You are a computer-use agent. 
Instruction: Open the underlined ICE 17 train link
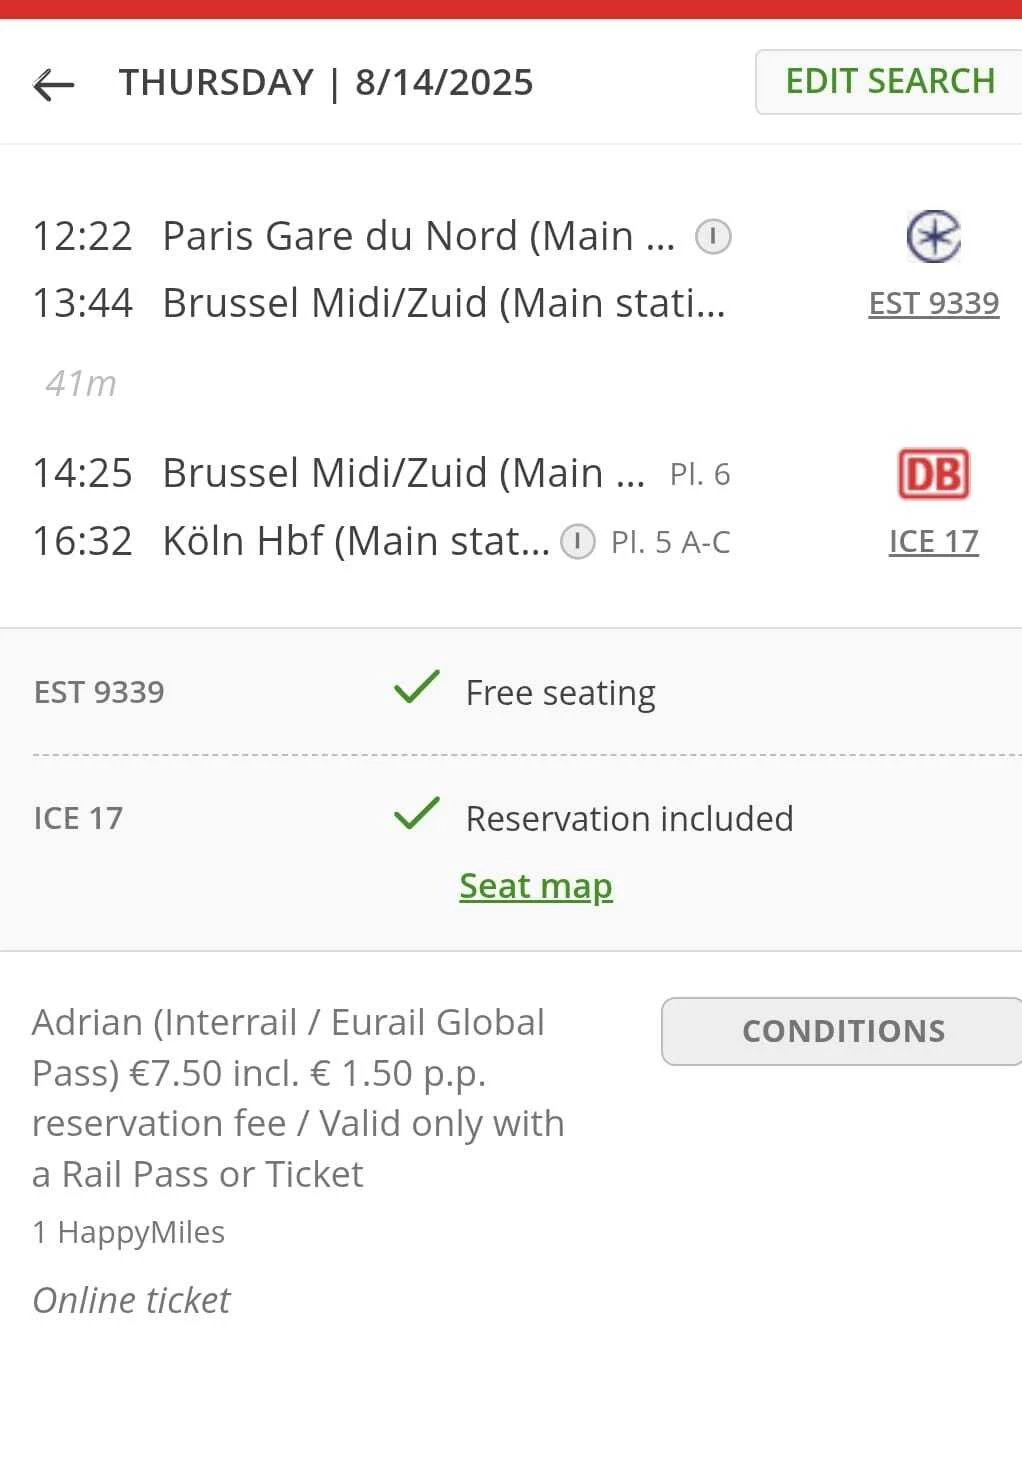[933, 541]
